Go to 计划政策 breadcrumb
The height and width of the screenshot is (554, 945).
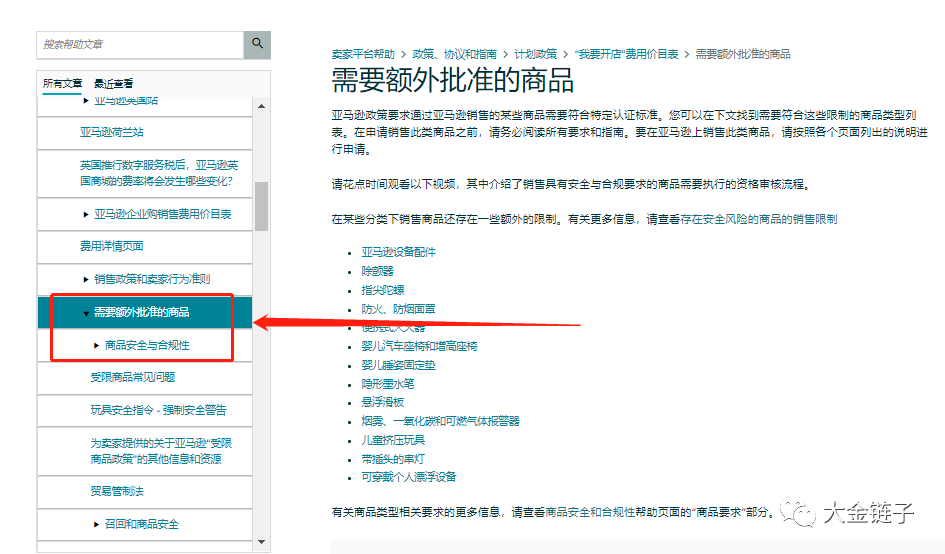click(536, 54)
